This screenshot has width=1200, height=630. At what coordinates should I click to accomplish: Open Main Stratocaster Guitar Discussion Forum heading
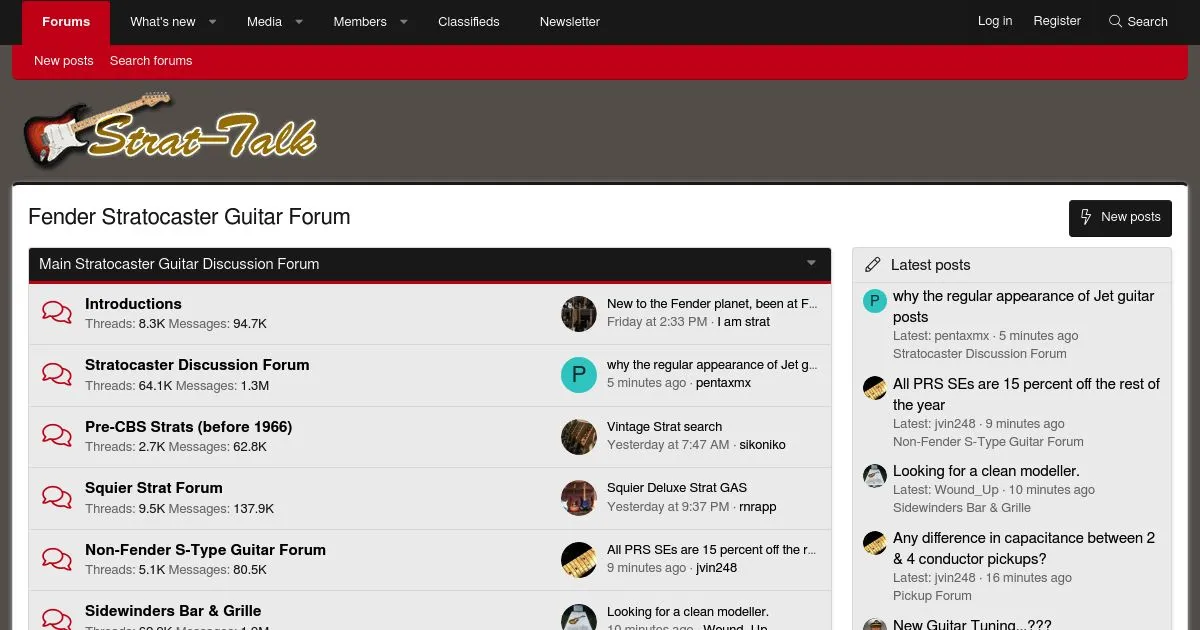point(179,264)
